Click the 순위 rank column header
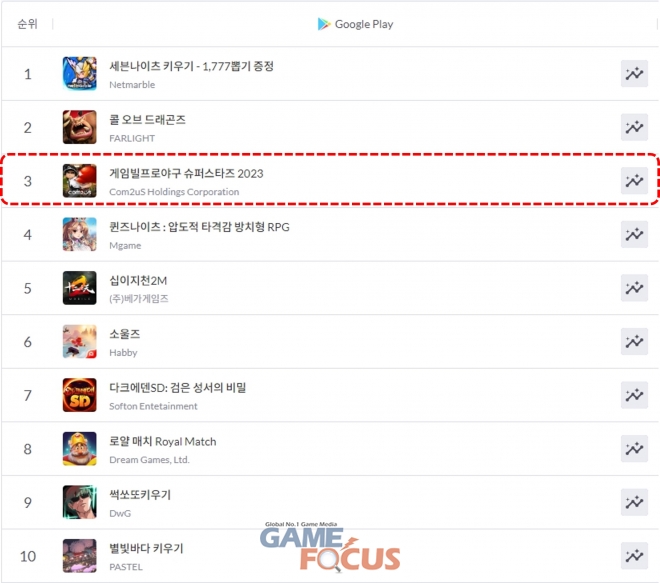 27,24
